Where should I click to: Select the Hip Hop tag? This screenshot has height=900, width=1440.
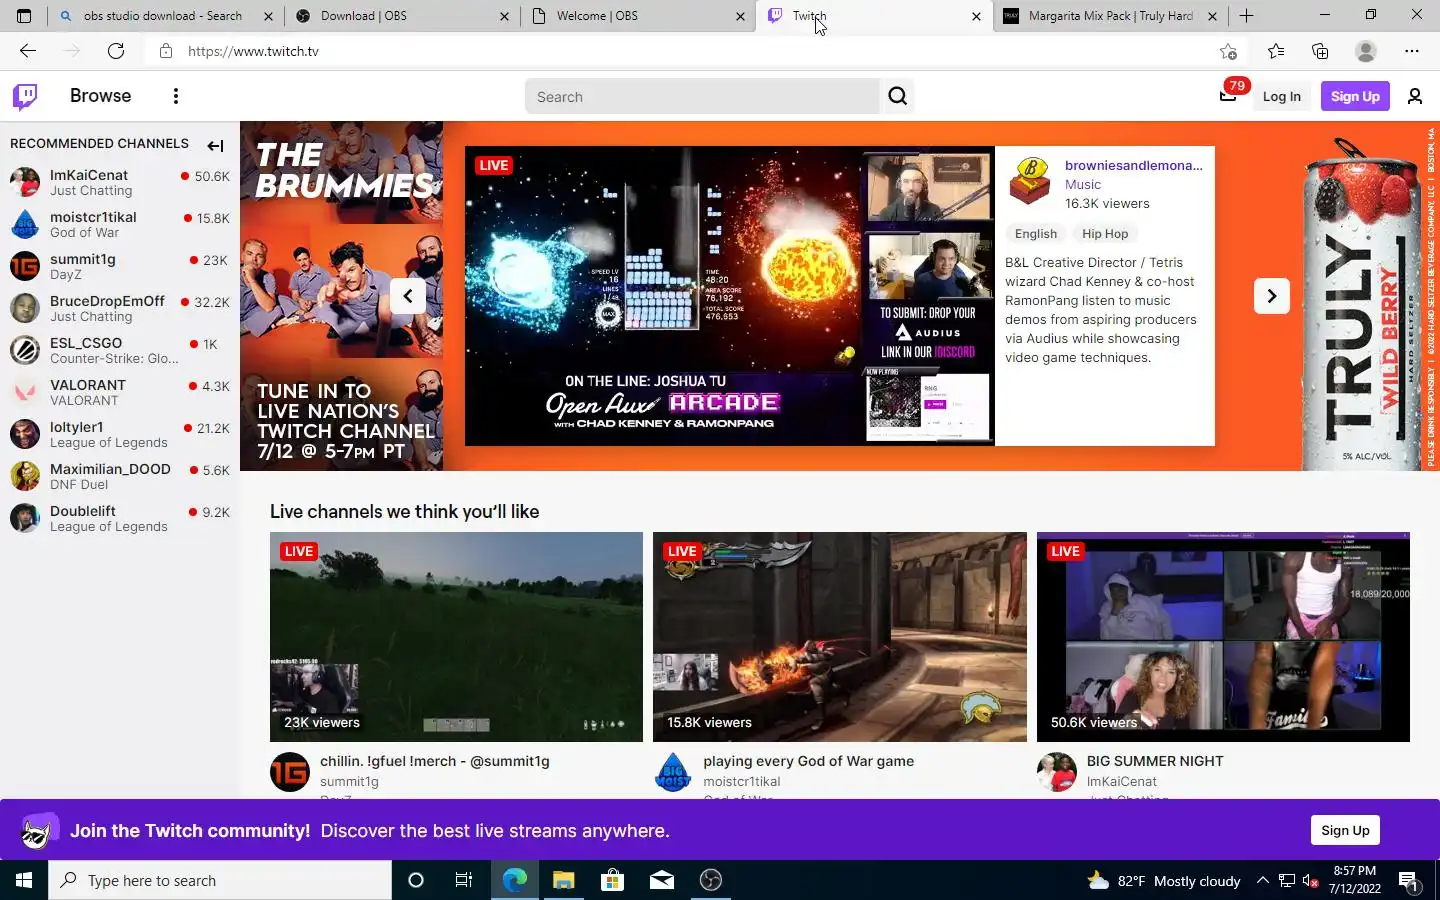(x=1105, y=234)
